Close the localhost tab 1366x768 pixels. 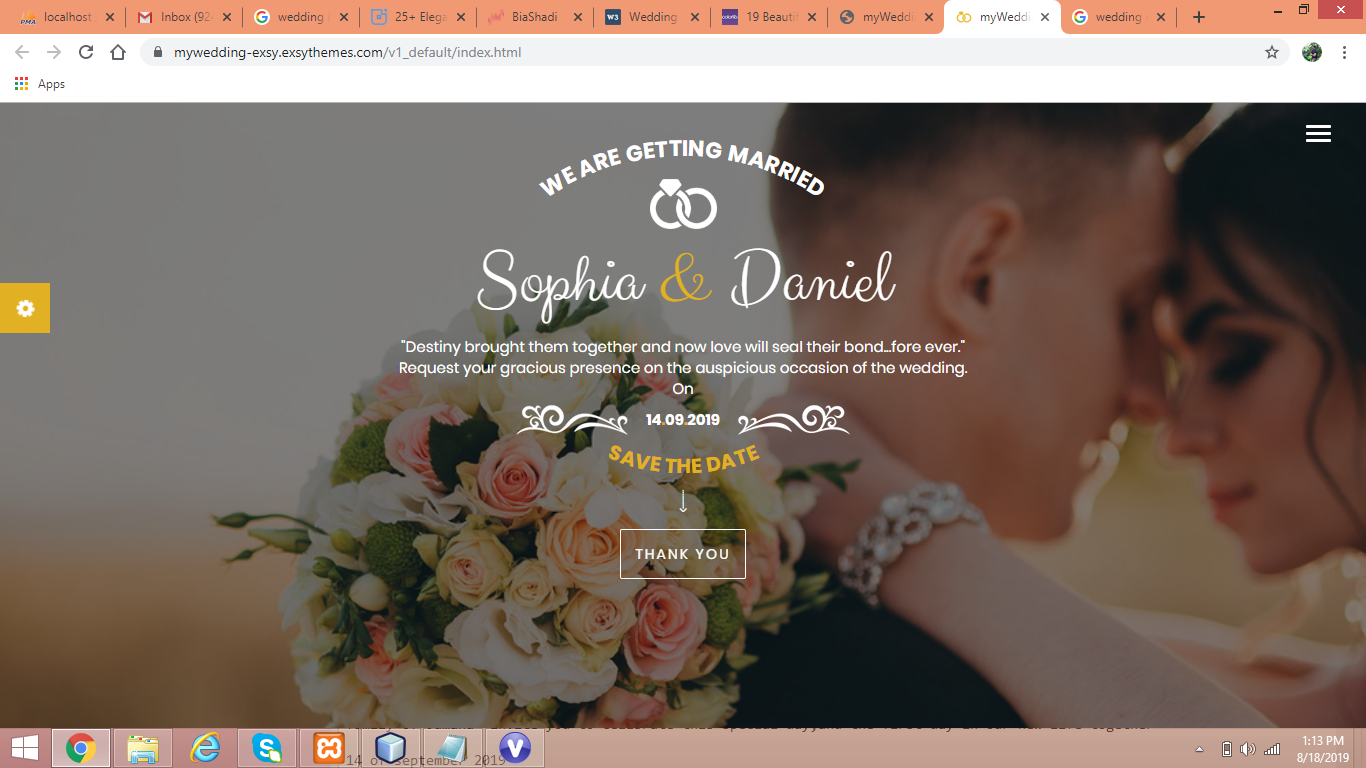click(110, 17)
